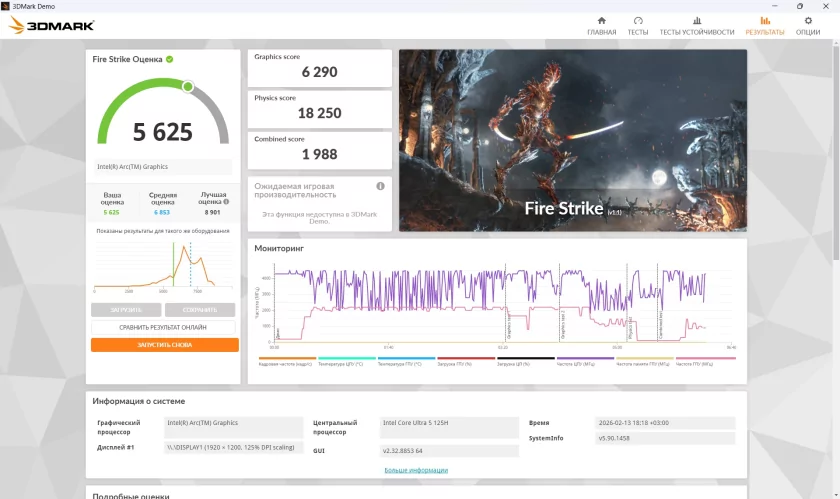Screen dimensions: 840x499
Task: Click Сравнить результат онлайн button
Action: click(164, 327)
